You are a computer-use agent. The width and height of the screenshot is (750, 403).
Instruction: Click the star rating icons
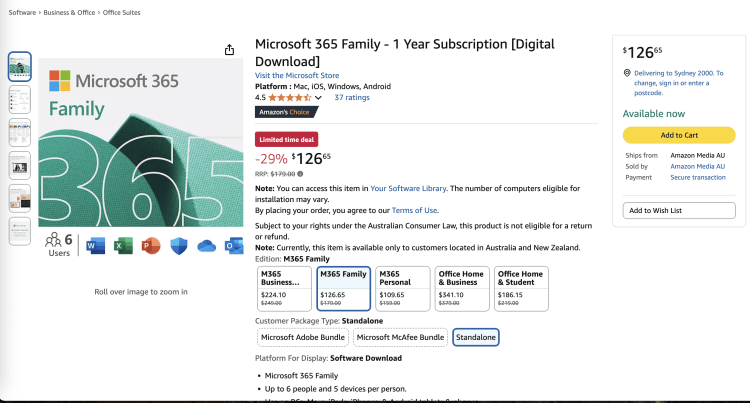point(290,98)
